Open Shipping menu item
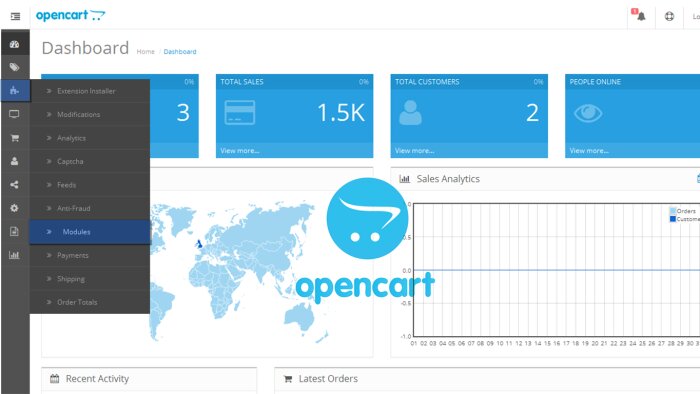 tap(90, 279)
